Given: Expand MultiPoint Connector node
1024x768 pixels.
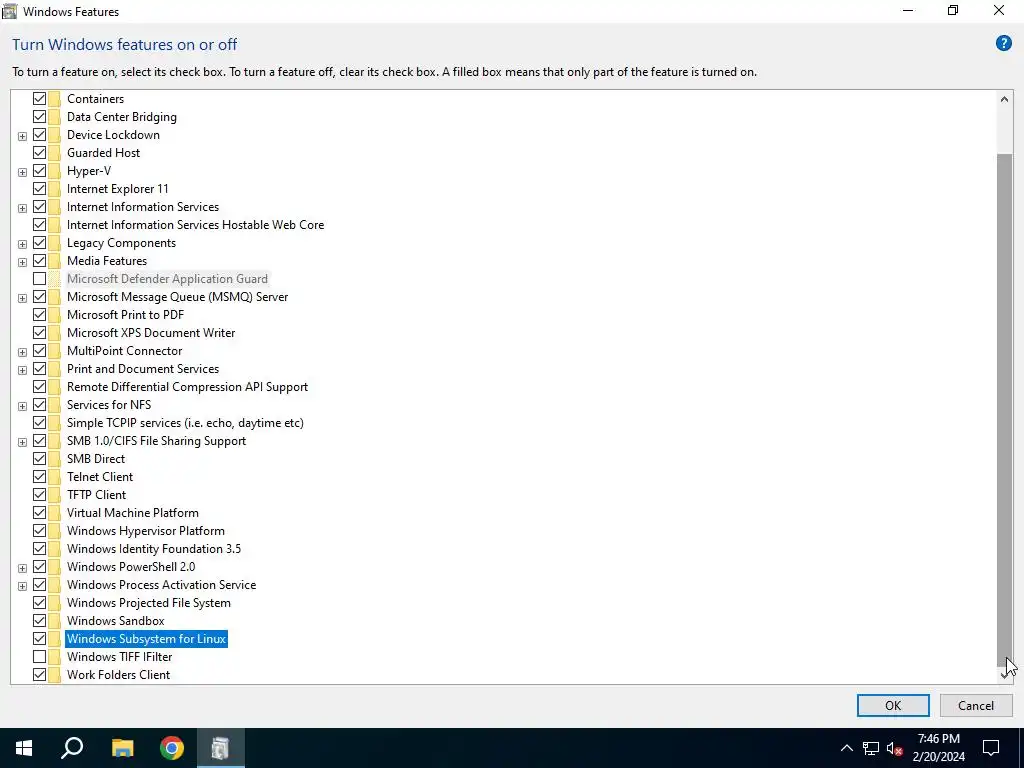Looking at the screenshot, I should (22, 352).
